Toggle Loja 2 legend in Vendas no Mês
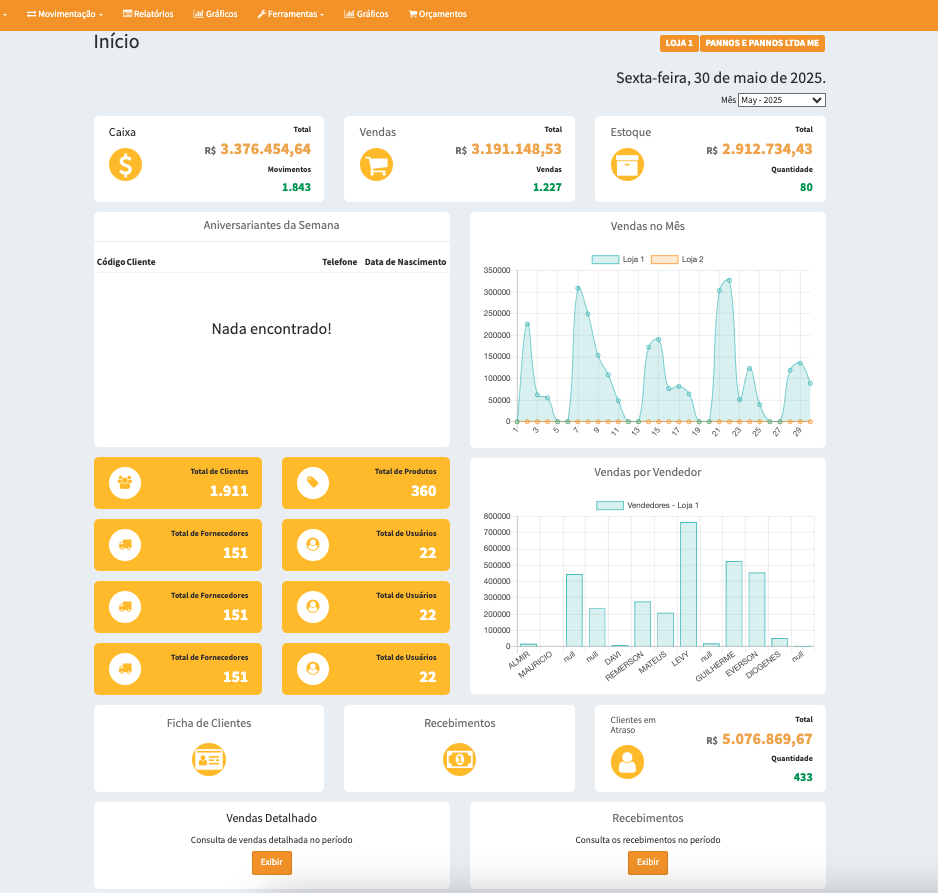 [x=677, y=259]
